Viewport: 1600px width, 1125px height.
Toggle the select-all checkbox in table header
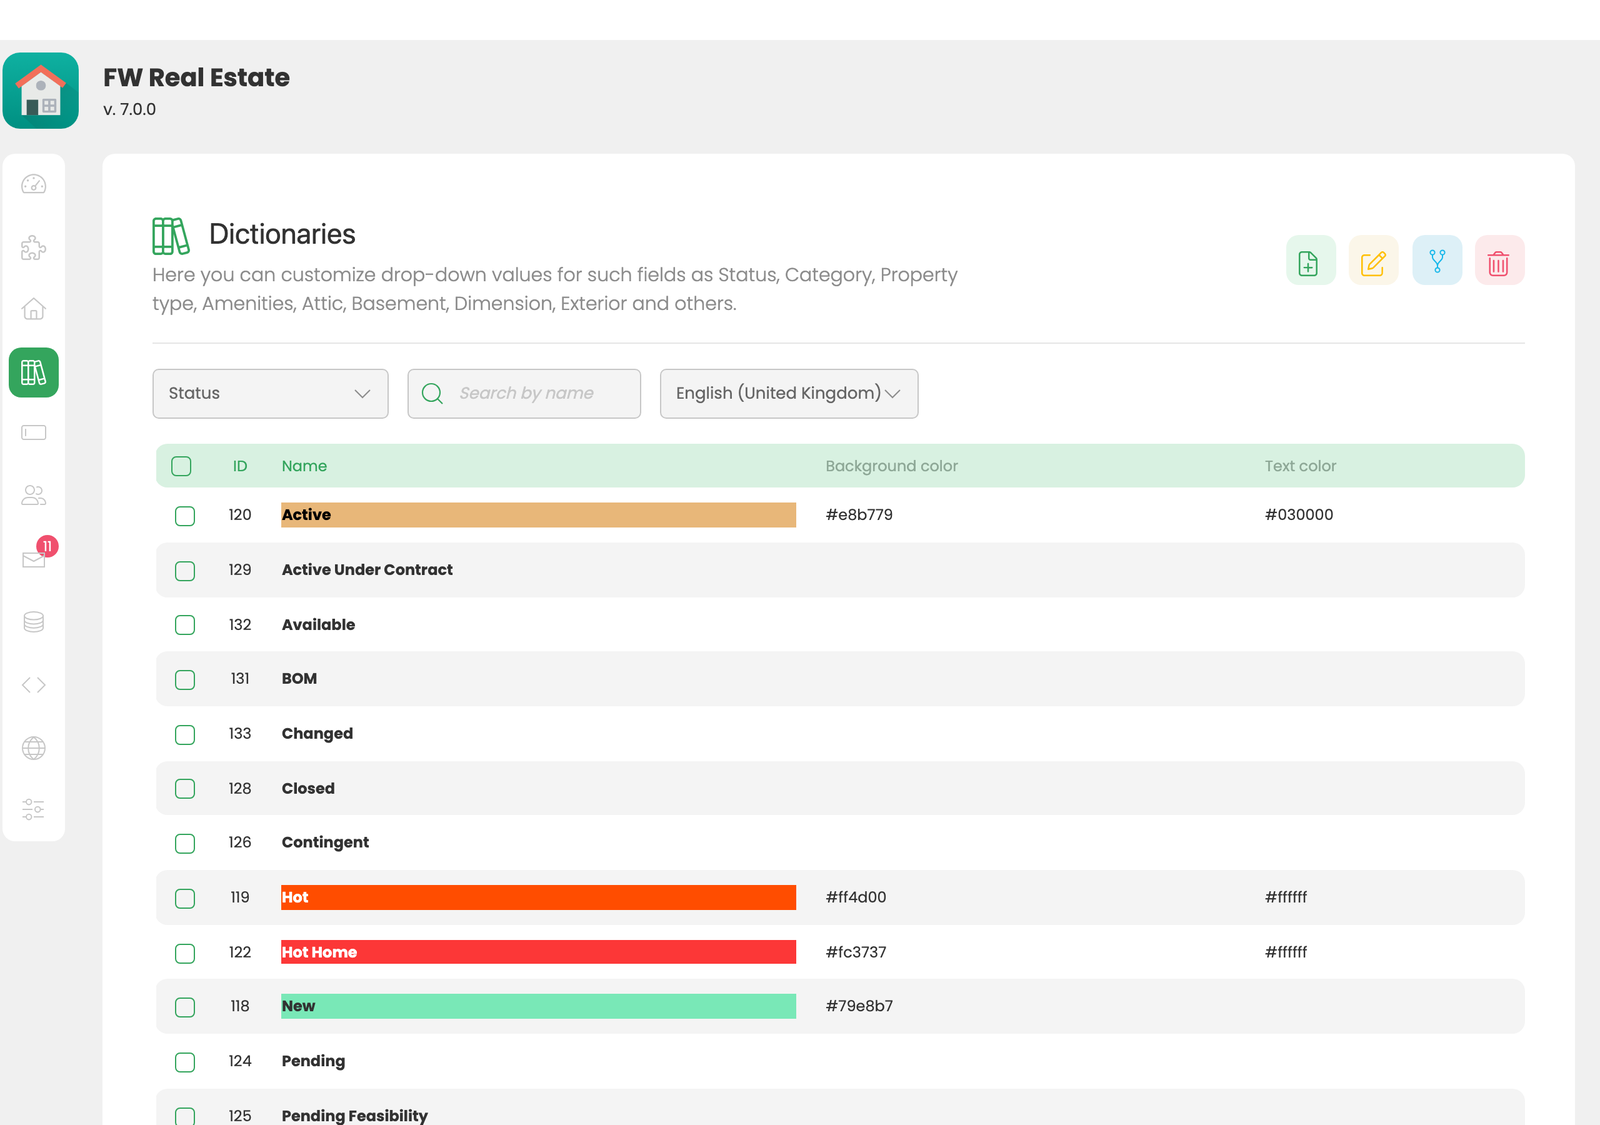pos(181,466)
